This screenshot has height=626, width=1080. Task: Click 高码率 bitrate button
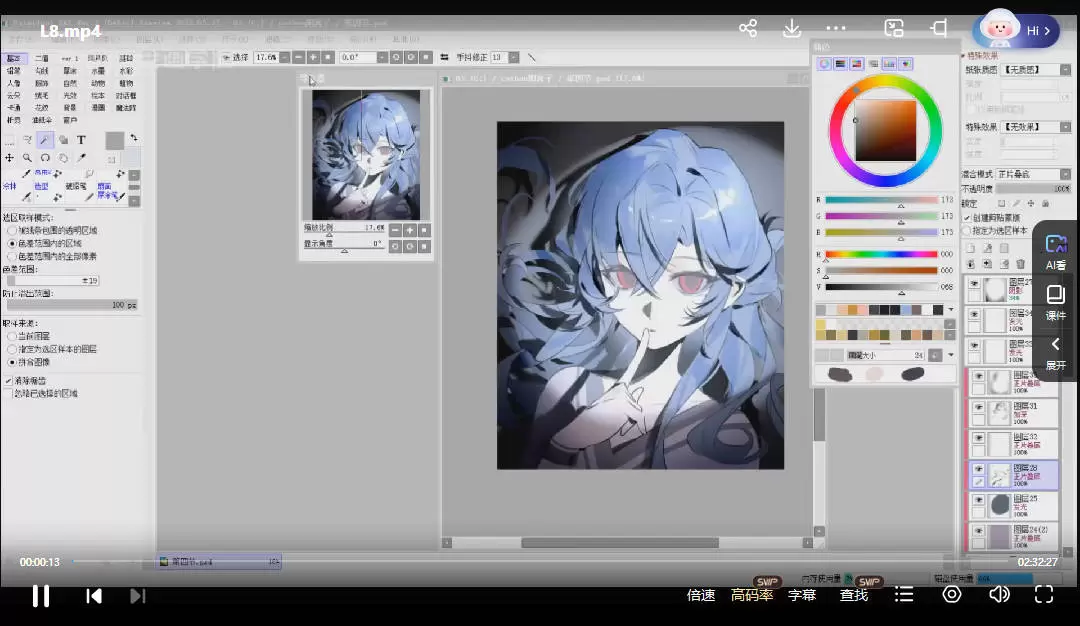[751, 595]
